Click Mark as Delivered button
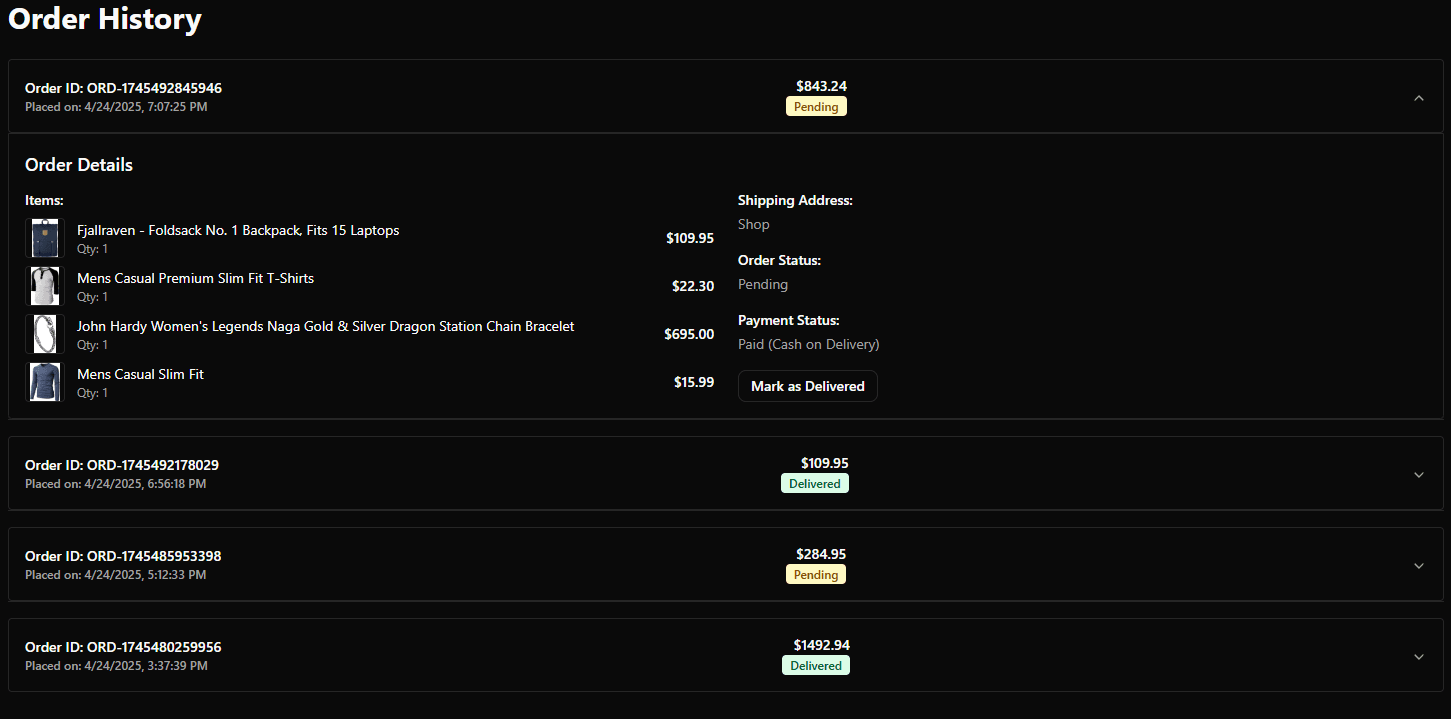1451x719 pixels. [807, 386]
